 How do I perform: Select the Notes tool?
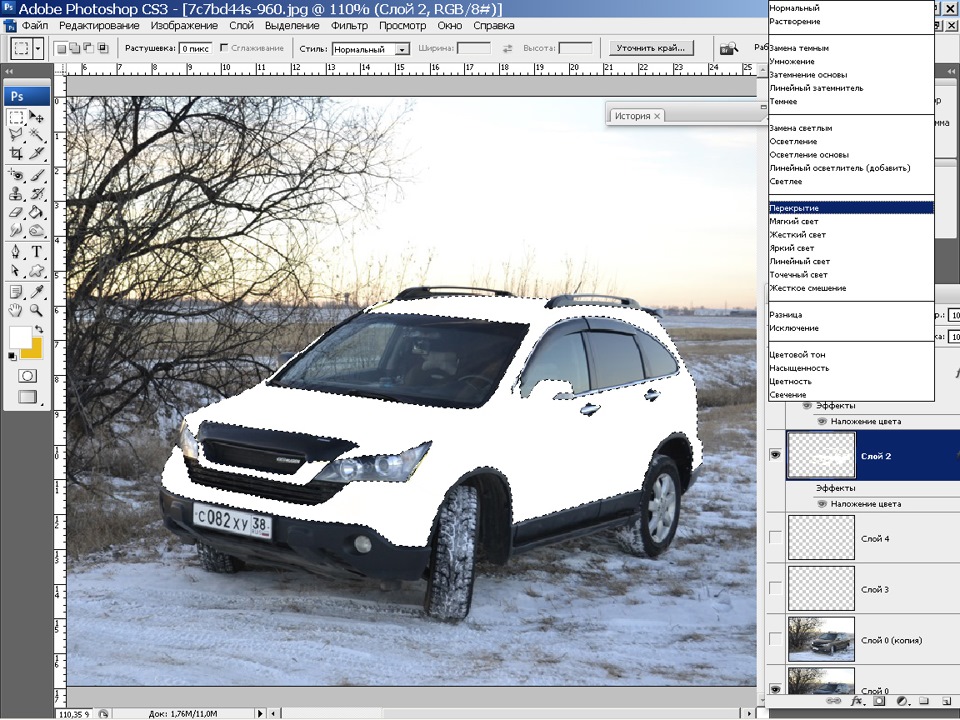16,292
